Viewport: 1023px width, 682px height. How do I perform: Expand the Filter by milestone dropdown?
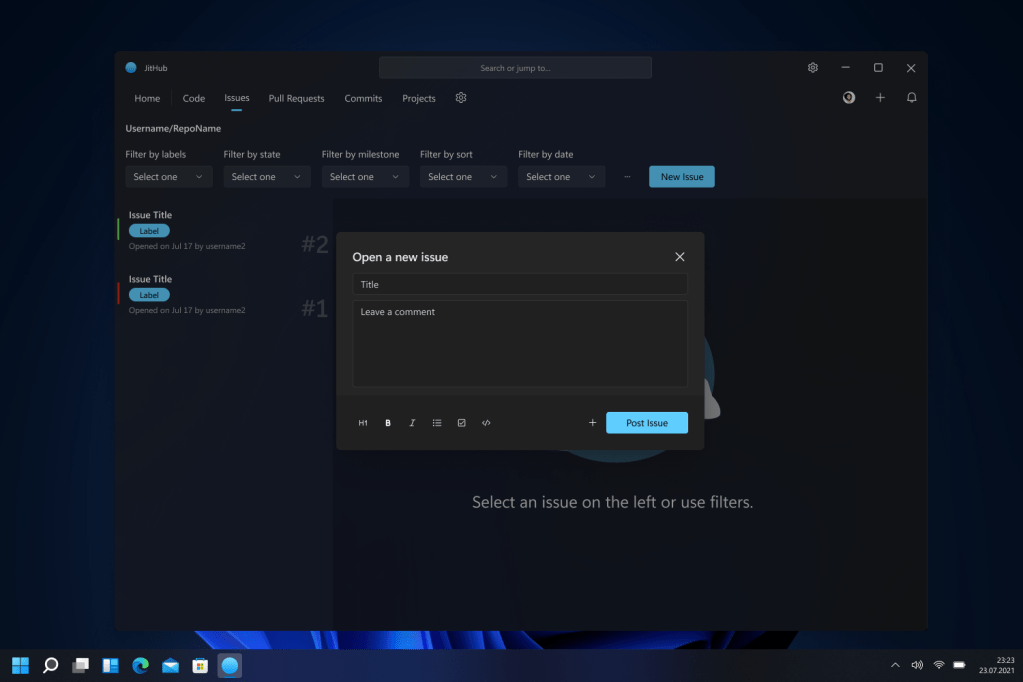point(364,177)
